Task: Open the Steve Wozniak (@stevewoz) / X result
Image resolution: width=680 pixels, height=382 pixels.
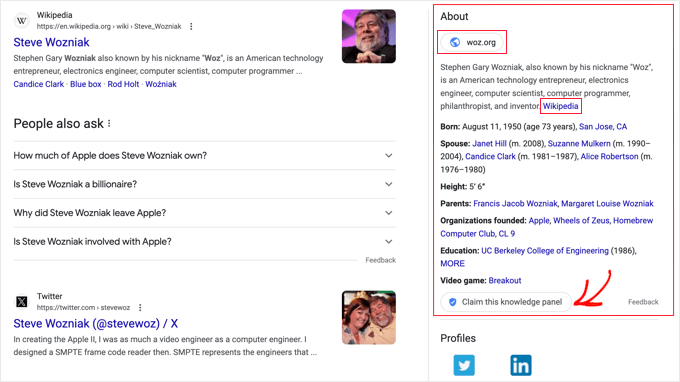Action: tap(95, 323)
